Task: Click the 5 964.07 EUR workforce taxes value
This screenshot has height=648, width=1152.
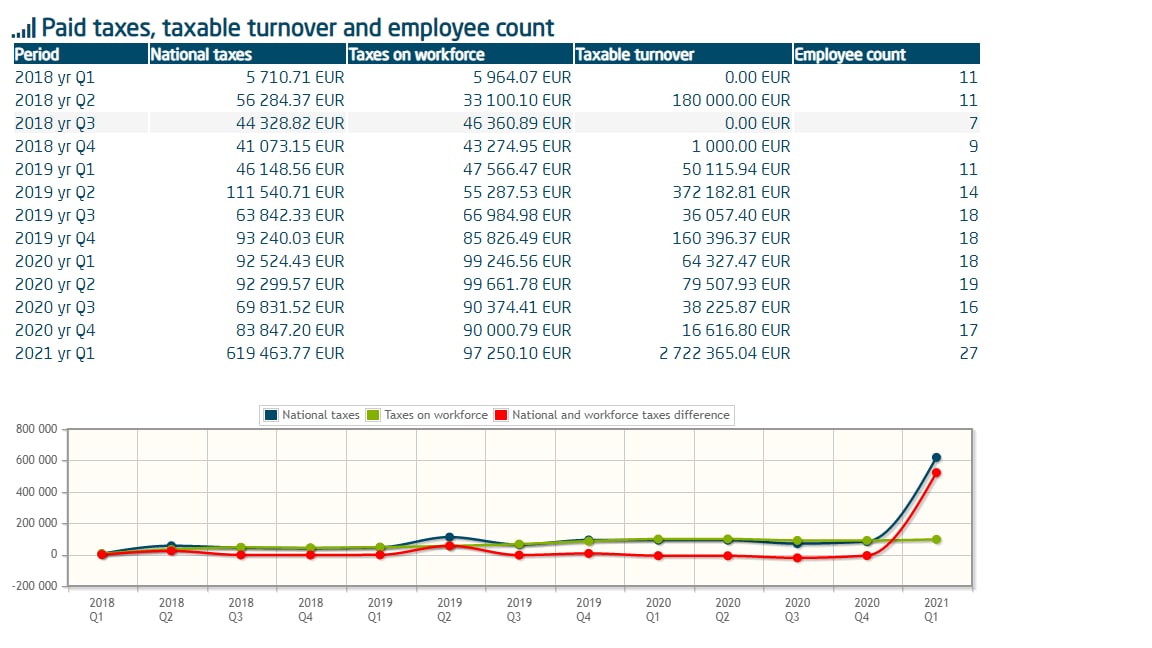Action: pyautogui.click(x=522, y=77)
